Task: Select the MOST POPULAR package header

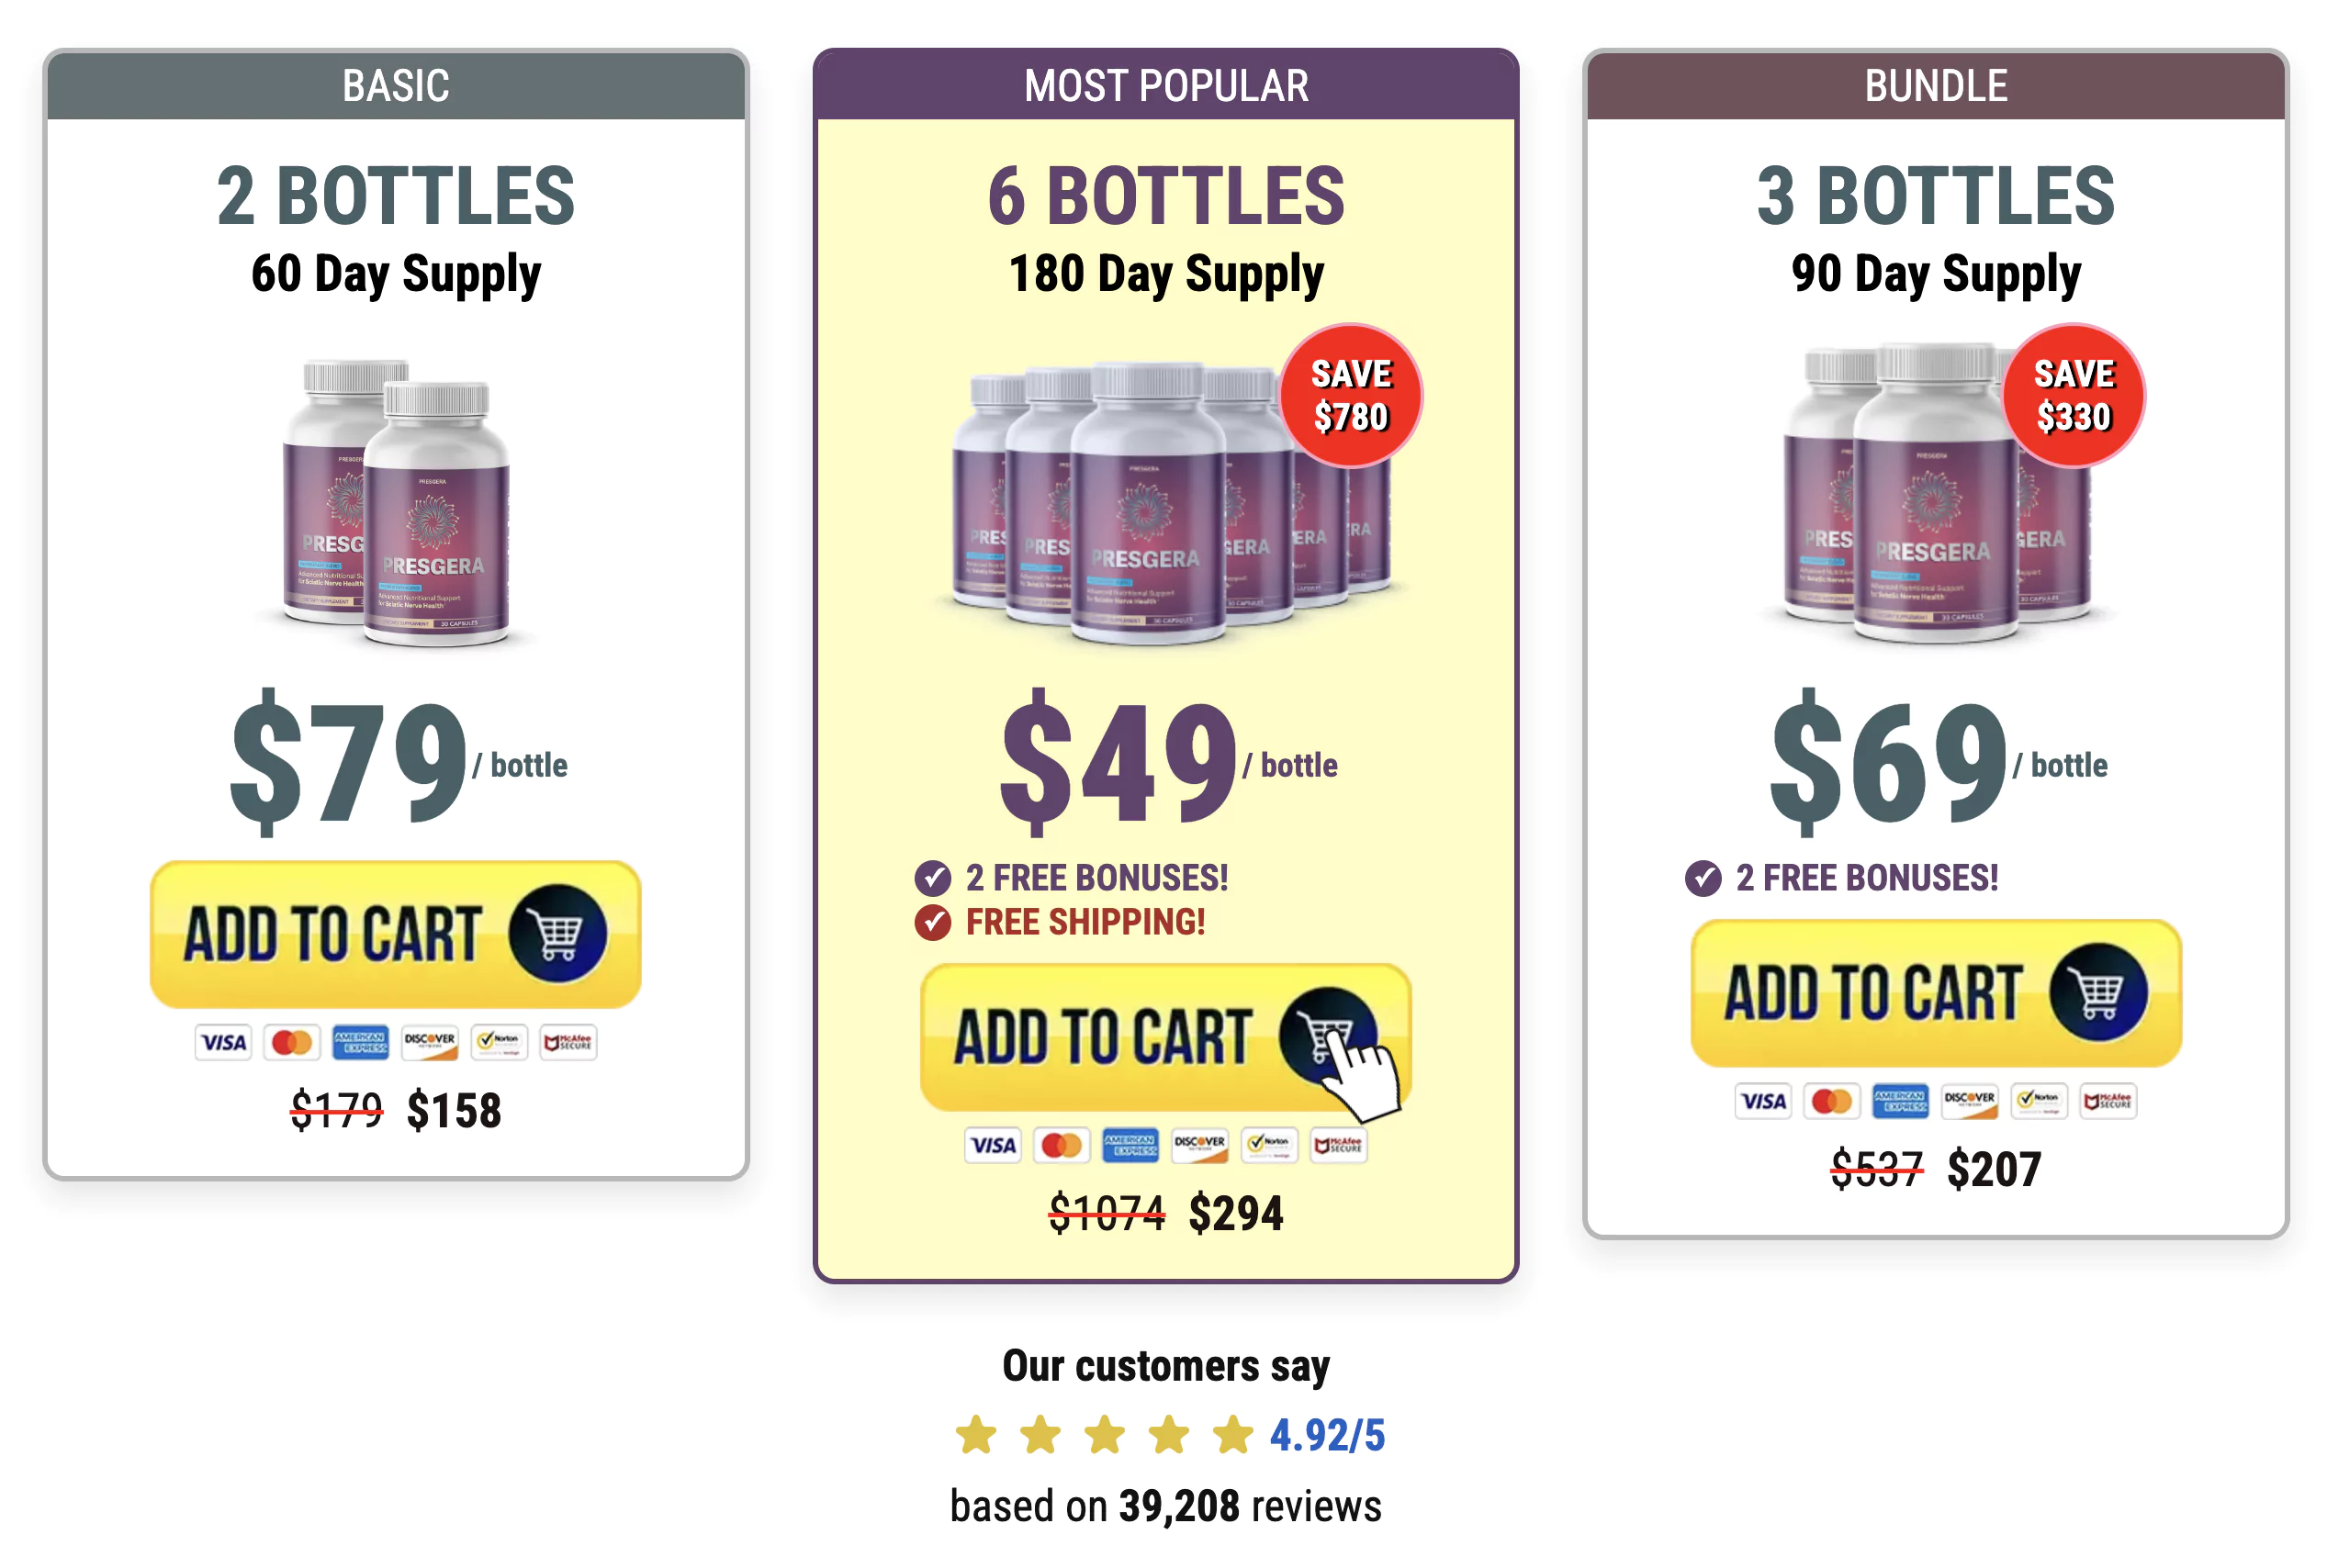Action: (x=1165, y=86)
